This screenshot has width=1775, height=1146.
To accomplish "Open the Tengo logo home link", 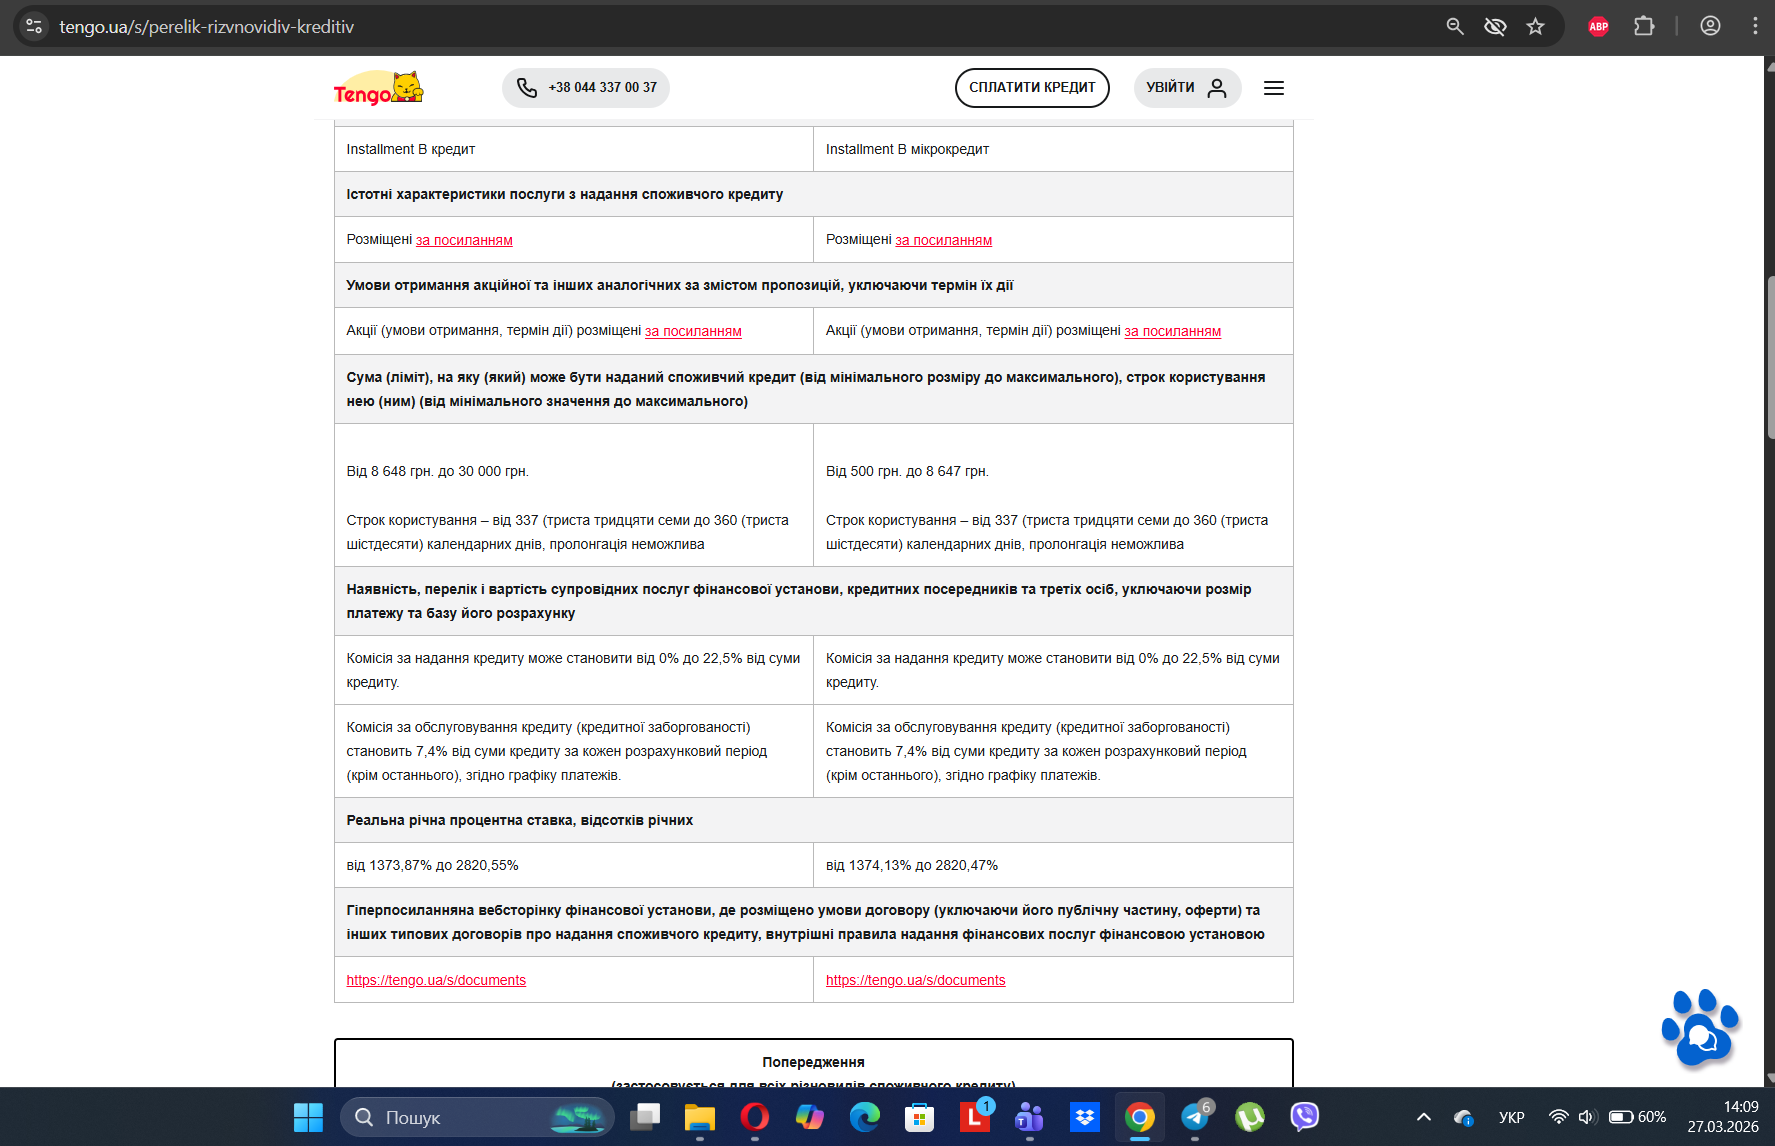I will coord(378,88).
